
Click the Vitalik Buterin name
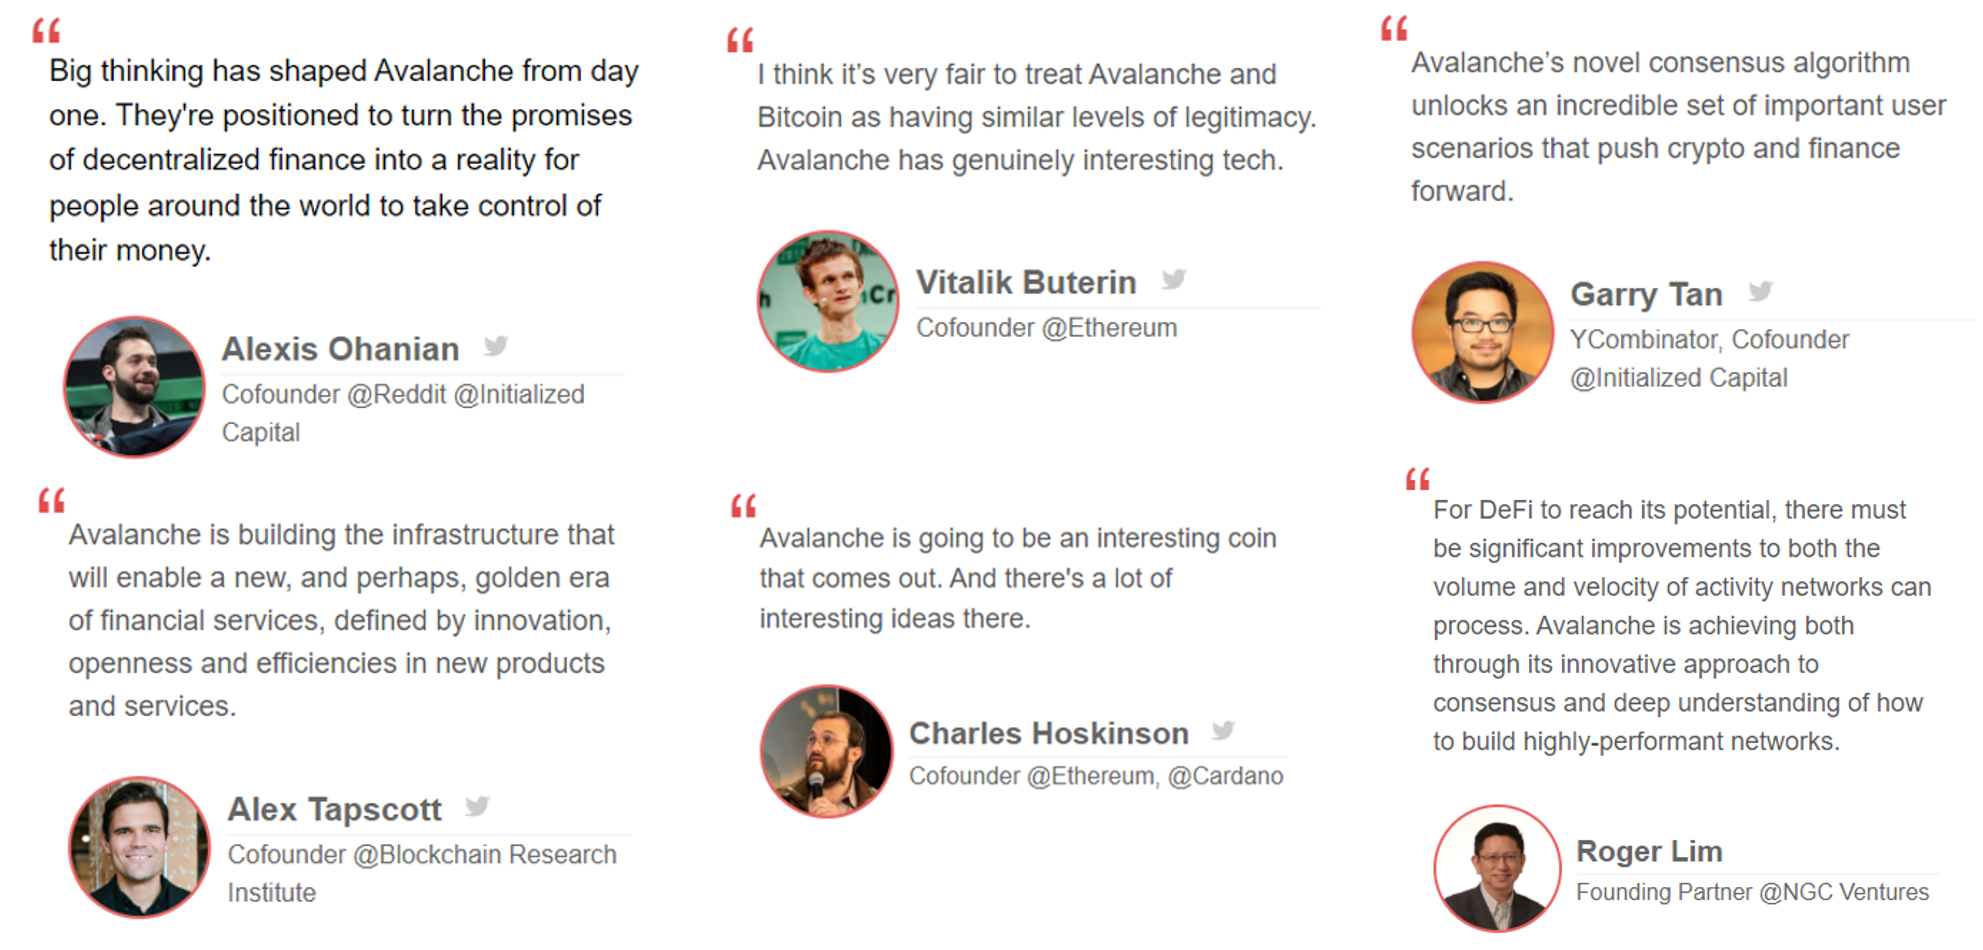coord(1026,282)
